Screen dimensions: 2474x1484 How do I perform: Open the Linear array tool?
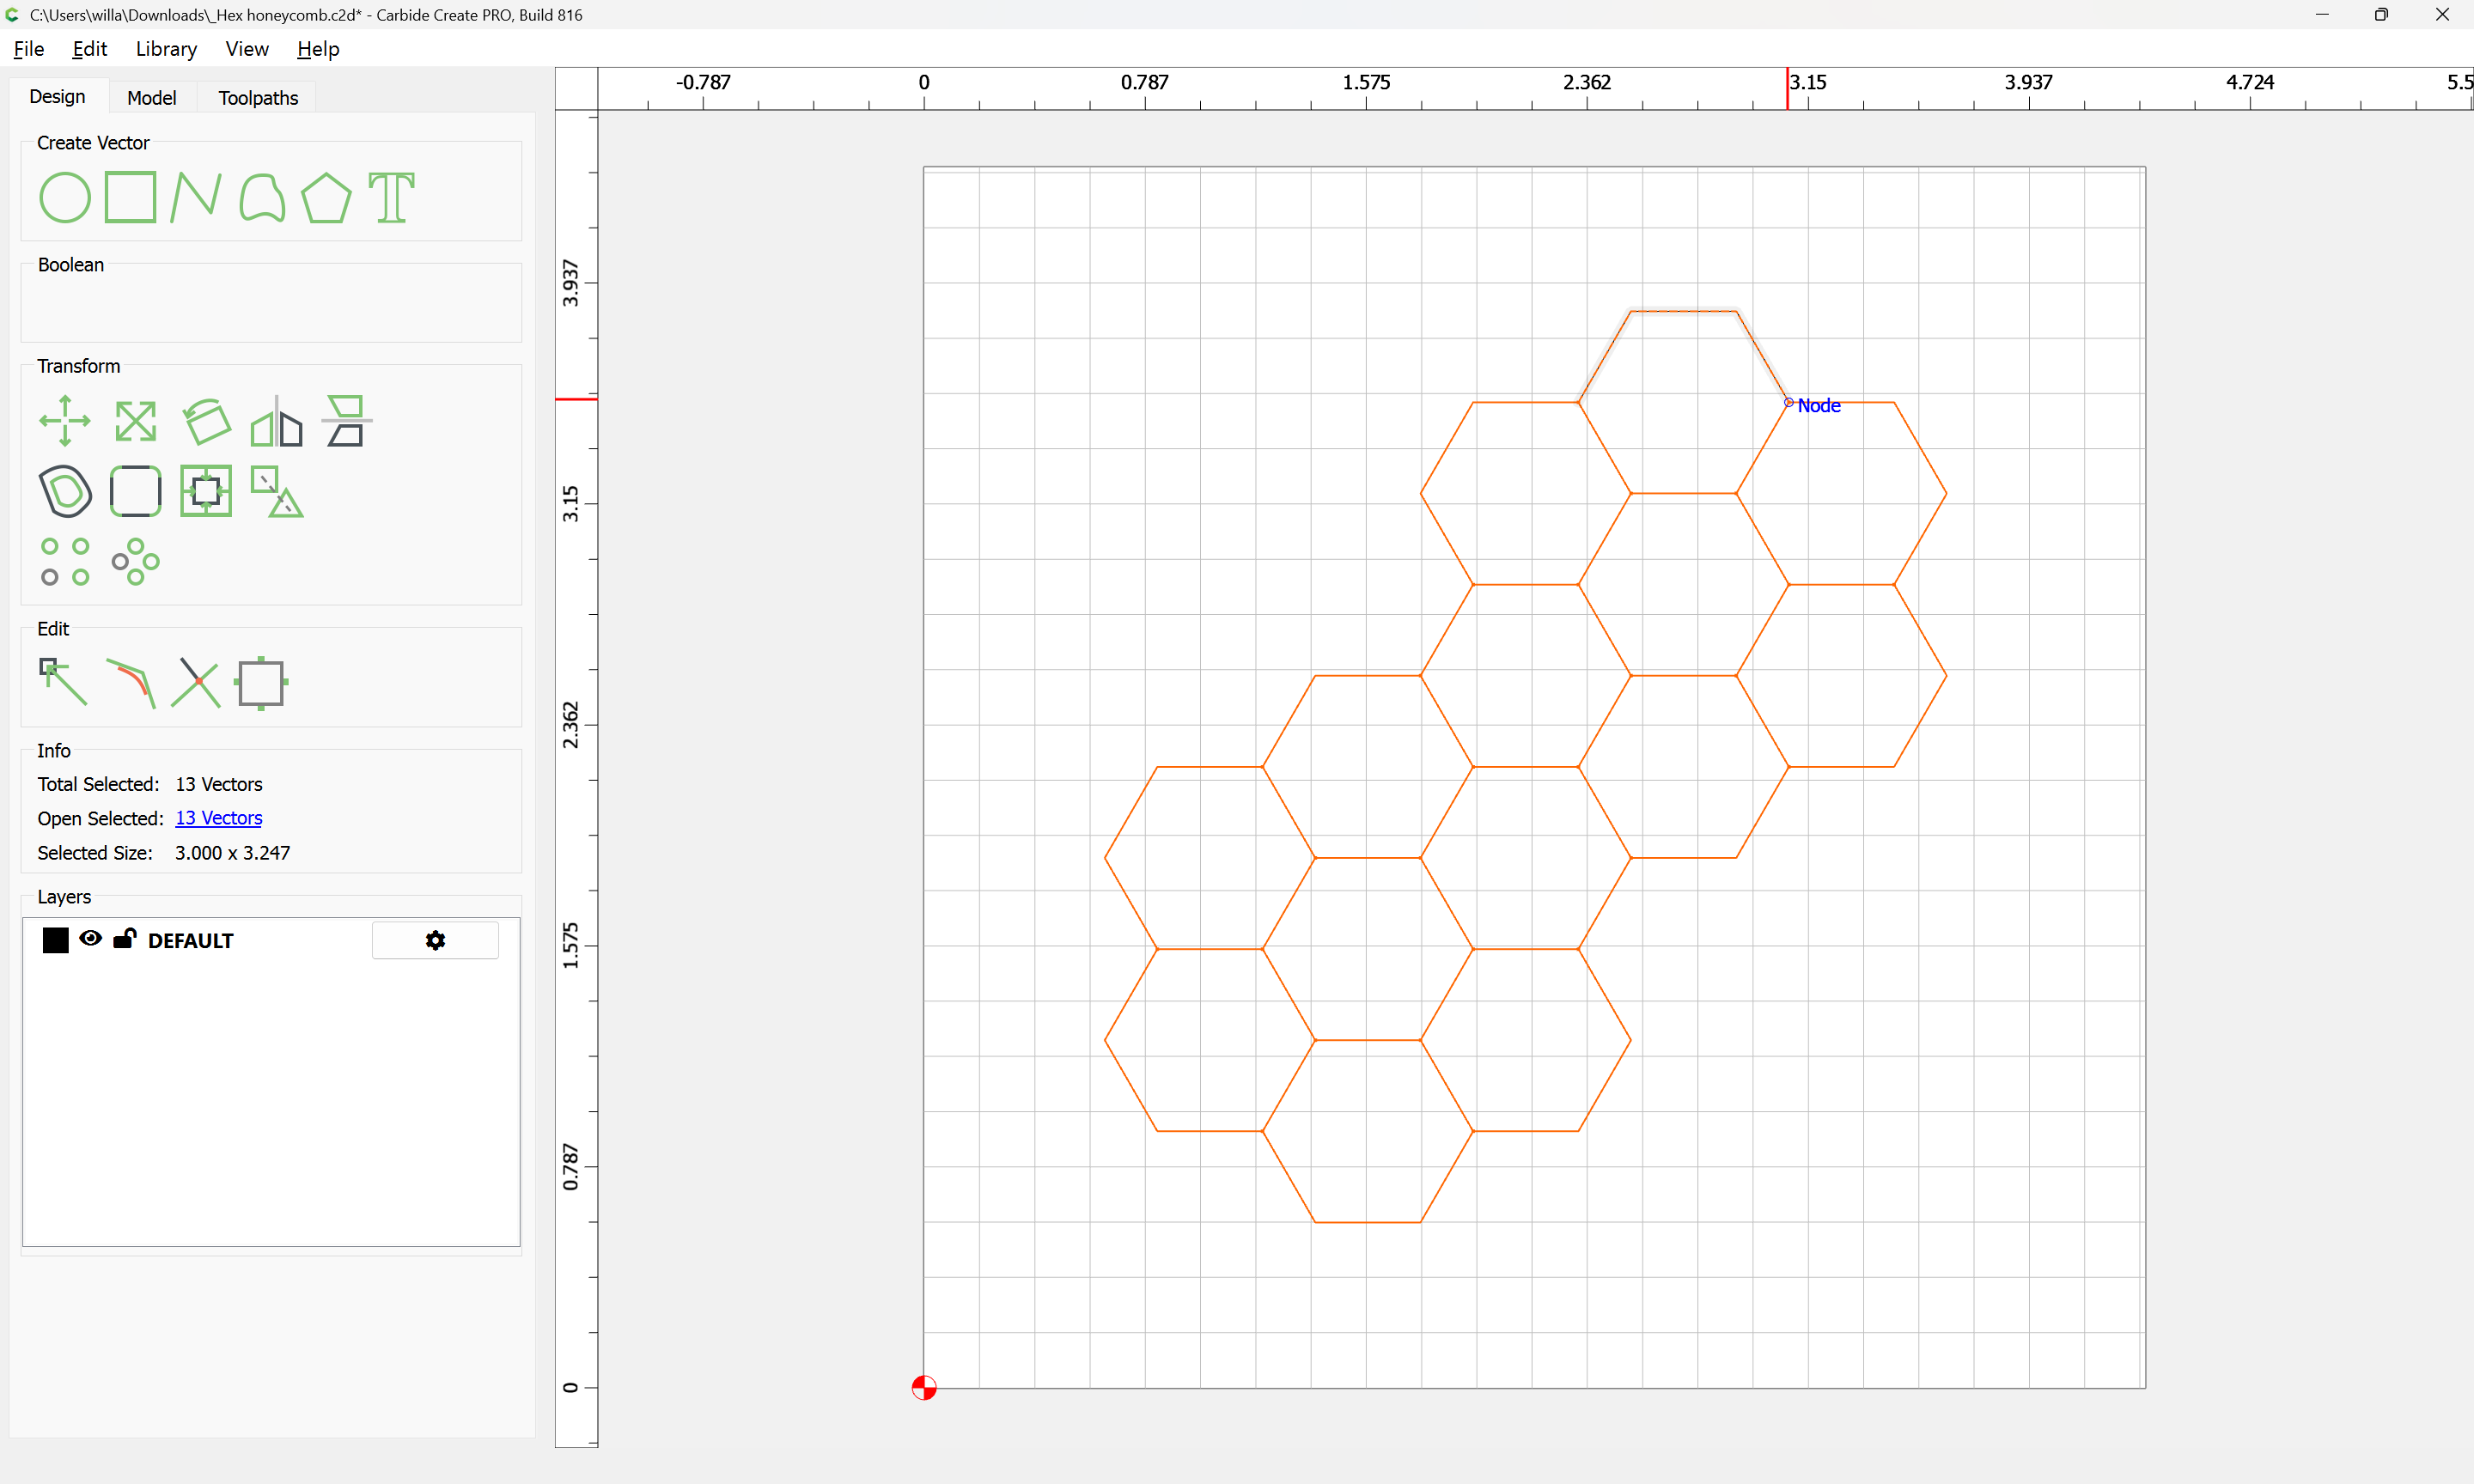(x=65, y=561)
